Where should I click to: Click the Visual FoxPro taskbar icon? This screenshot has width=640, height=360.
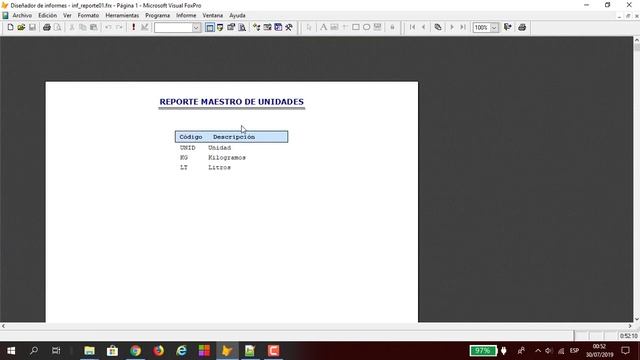click(227, 351)
